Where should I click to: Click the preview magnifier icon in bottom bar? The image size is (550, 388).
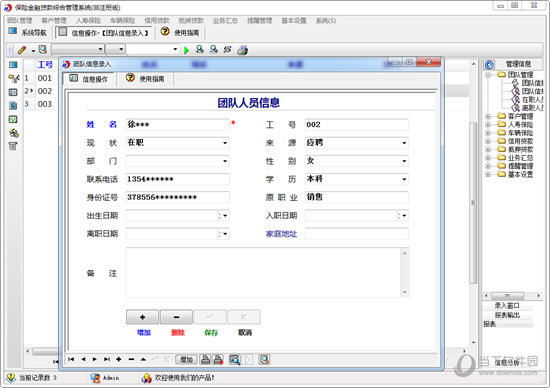(234, 360)
